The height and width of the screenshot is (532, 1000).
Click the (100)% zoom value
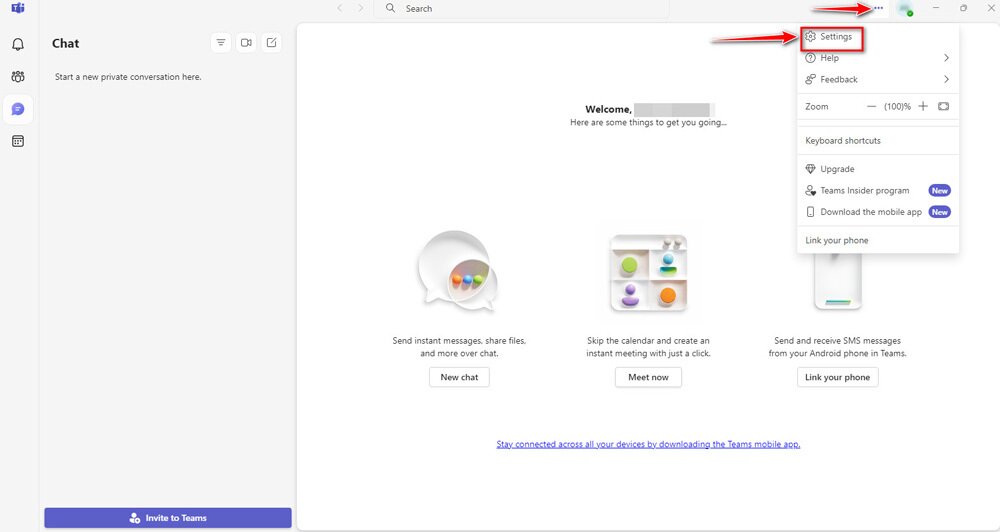[897, 107]
